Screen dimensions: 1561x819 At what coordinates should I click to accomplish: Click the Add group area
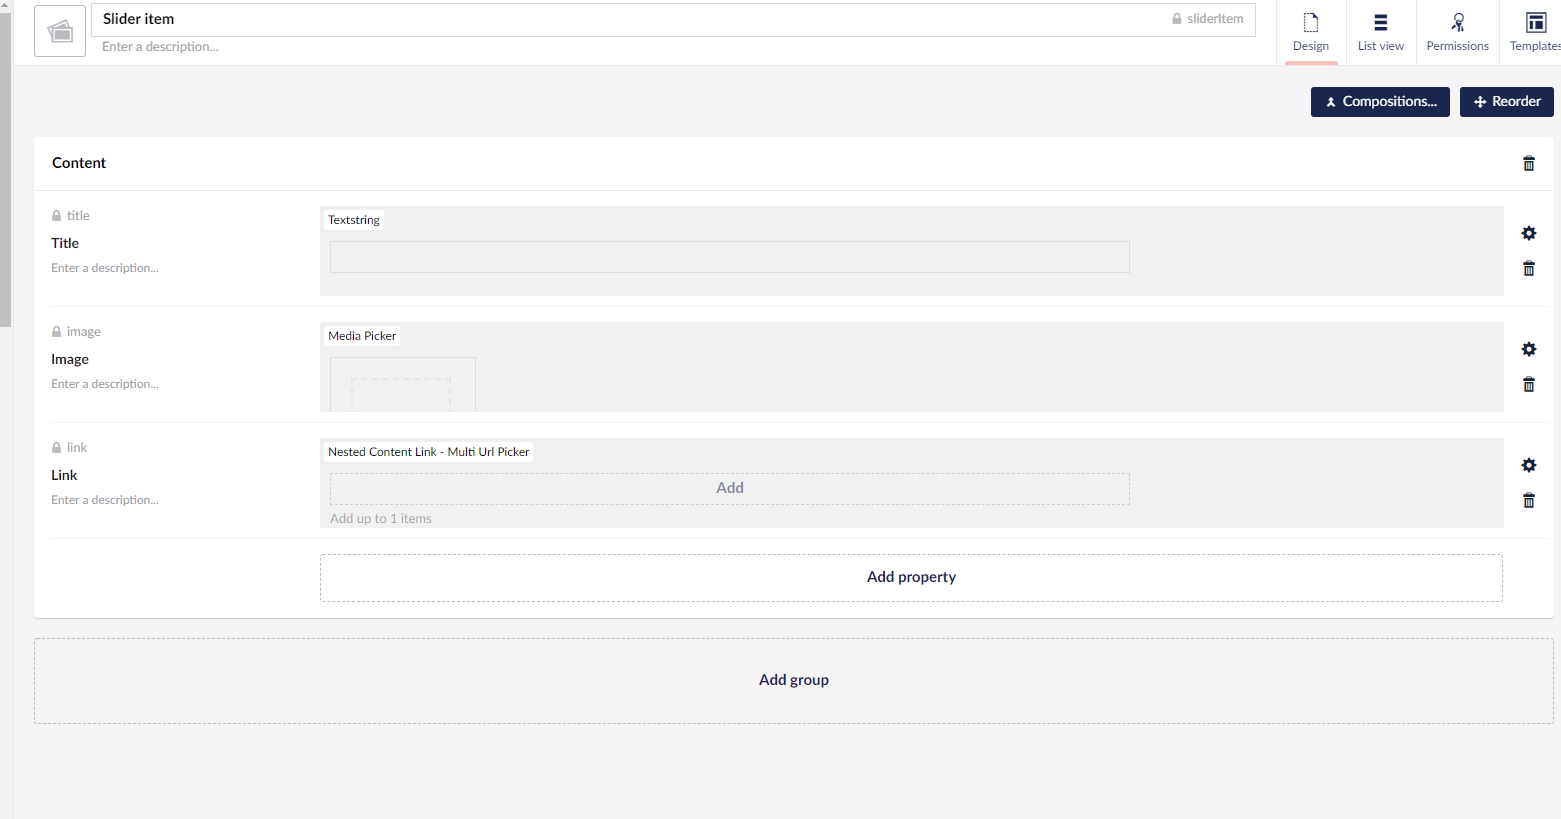point(793,680)
